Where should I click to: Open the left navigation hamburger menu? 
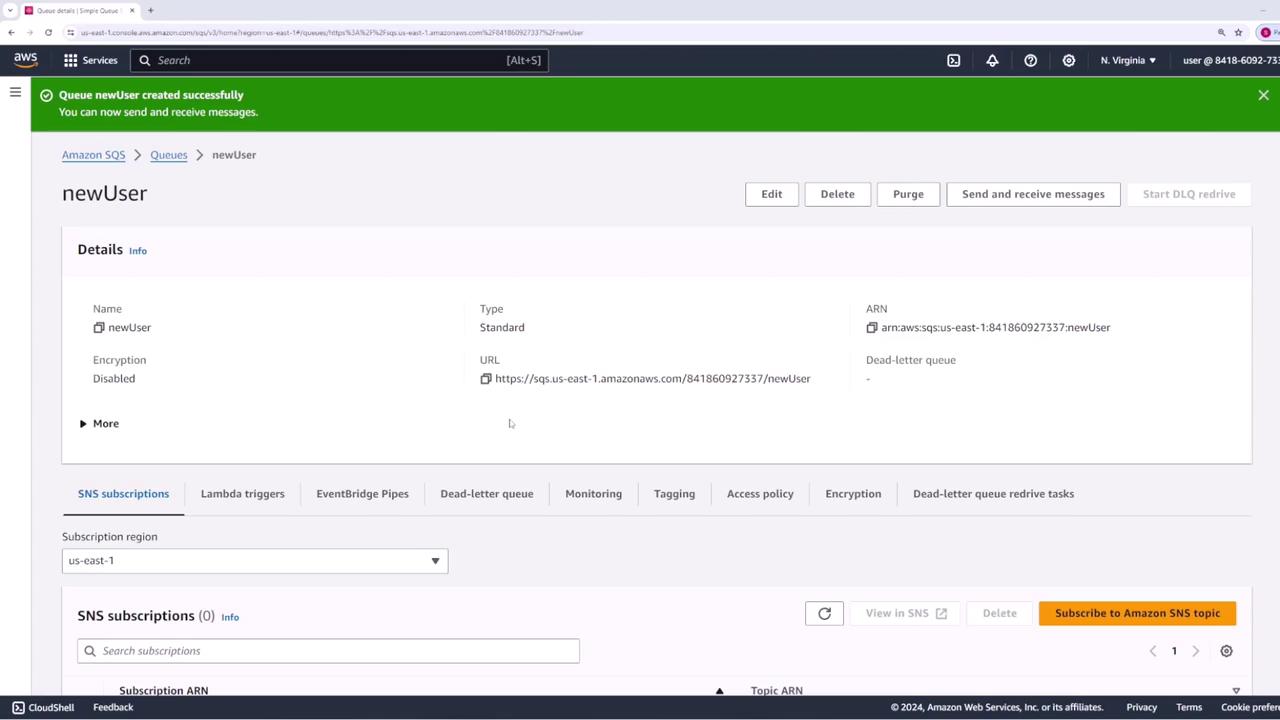[x=15, y=92]
